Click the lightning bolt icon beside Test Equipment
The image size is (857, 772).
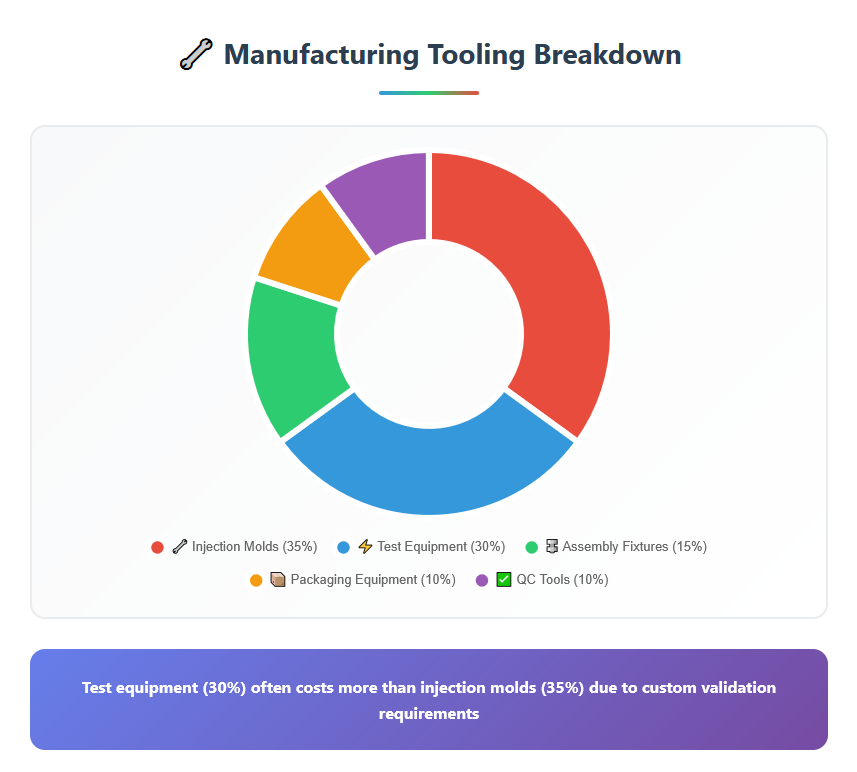pyautogui.click(x=365, y=547)
